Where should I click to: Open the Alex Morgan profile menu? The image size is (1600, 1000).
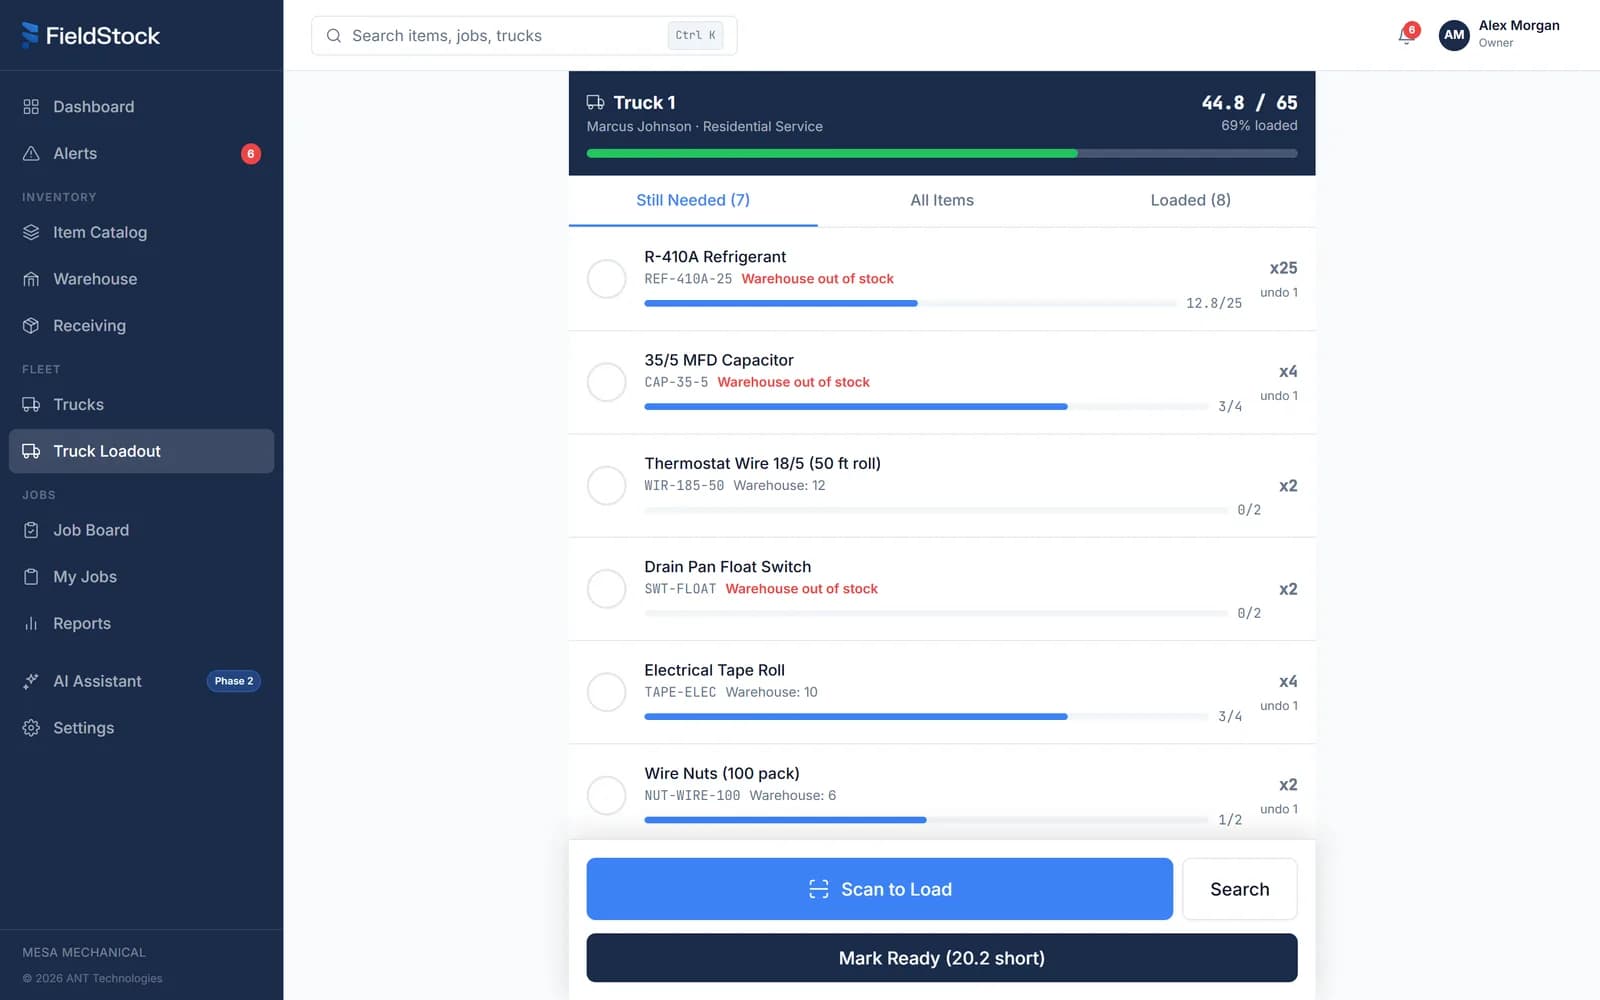point(1499,34)
